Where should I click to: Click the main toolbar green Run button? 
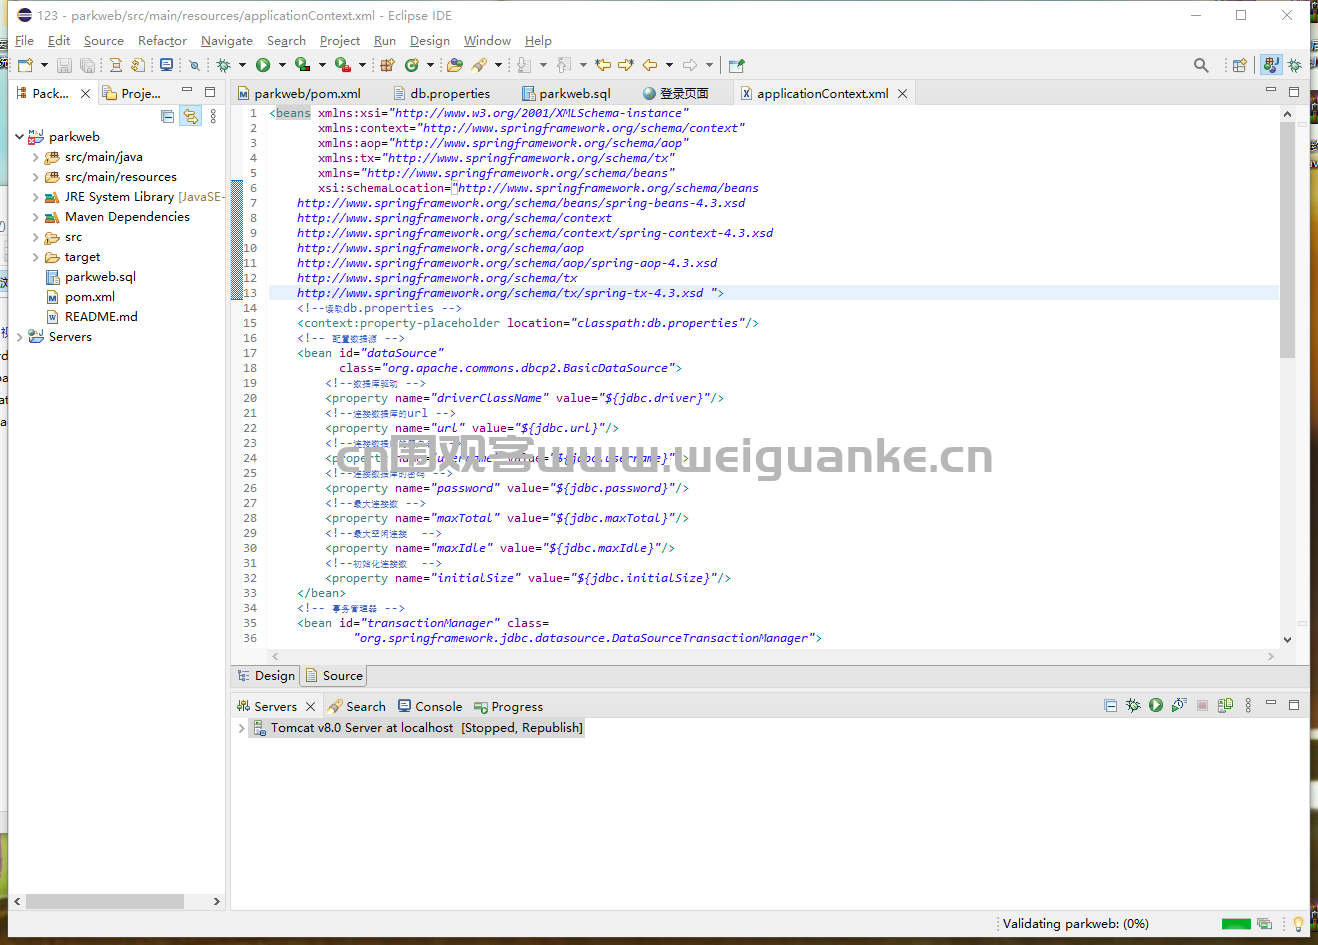[263, 65]
